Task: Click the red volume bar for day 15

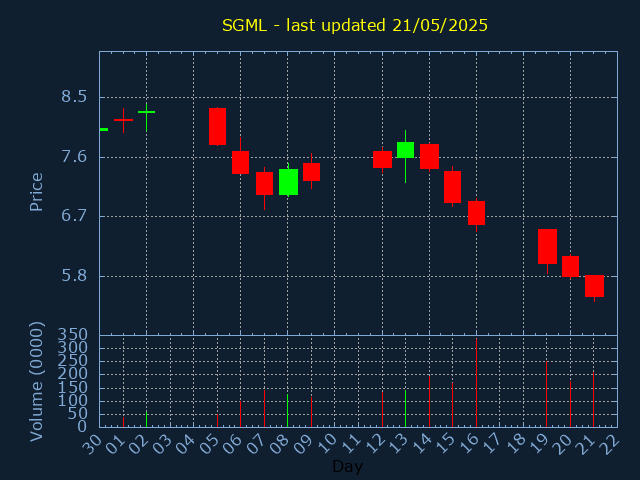Action: click(452, 405)
